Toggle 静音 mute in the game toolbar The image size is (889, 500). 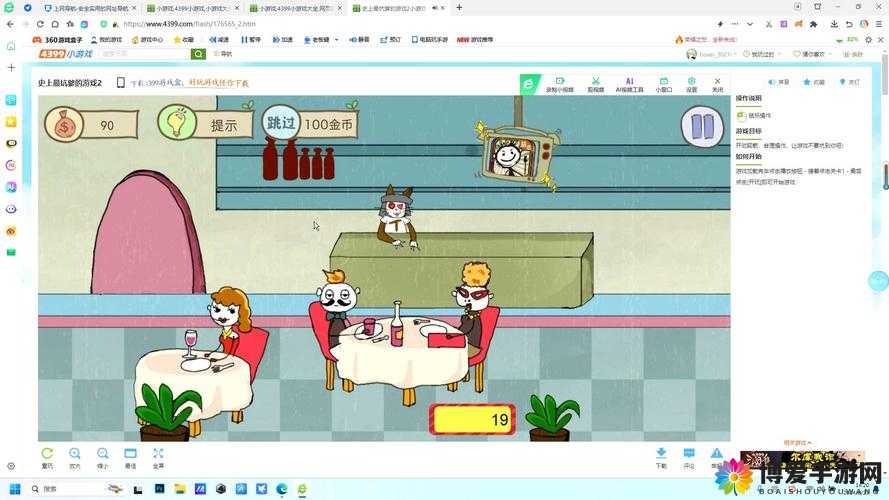359,40
